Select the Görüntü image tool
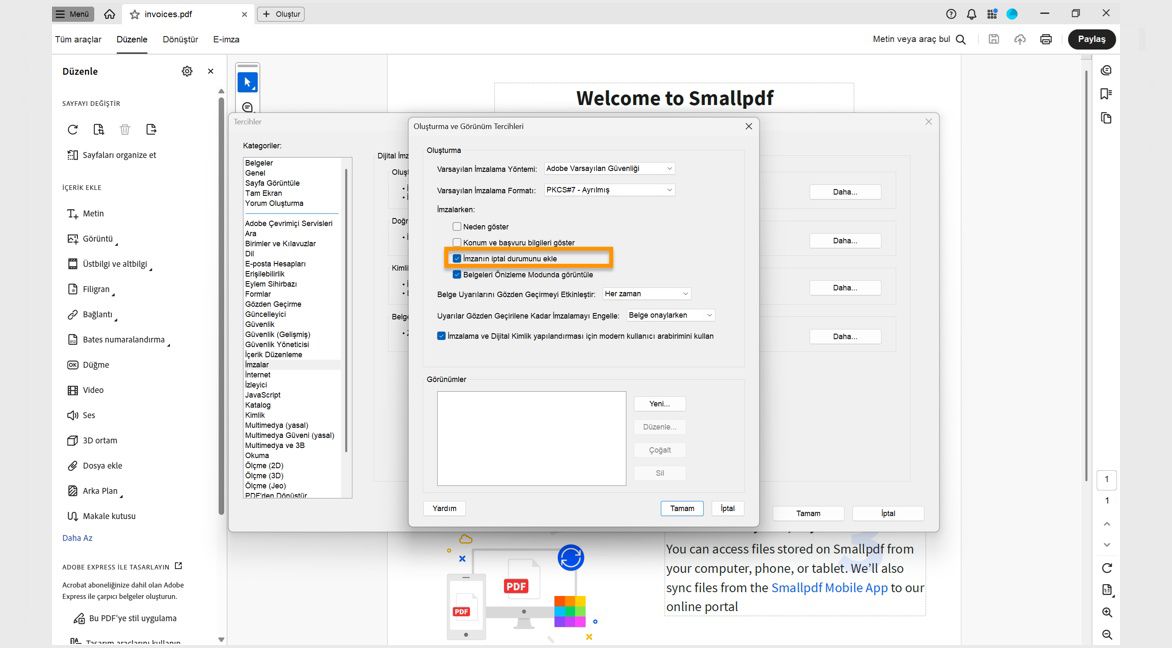Viewport: 1172px width, 648px height. pos(90,239)
